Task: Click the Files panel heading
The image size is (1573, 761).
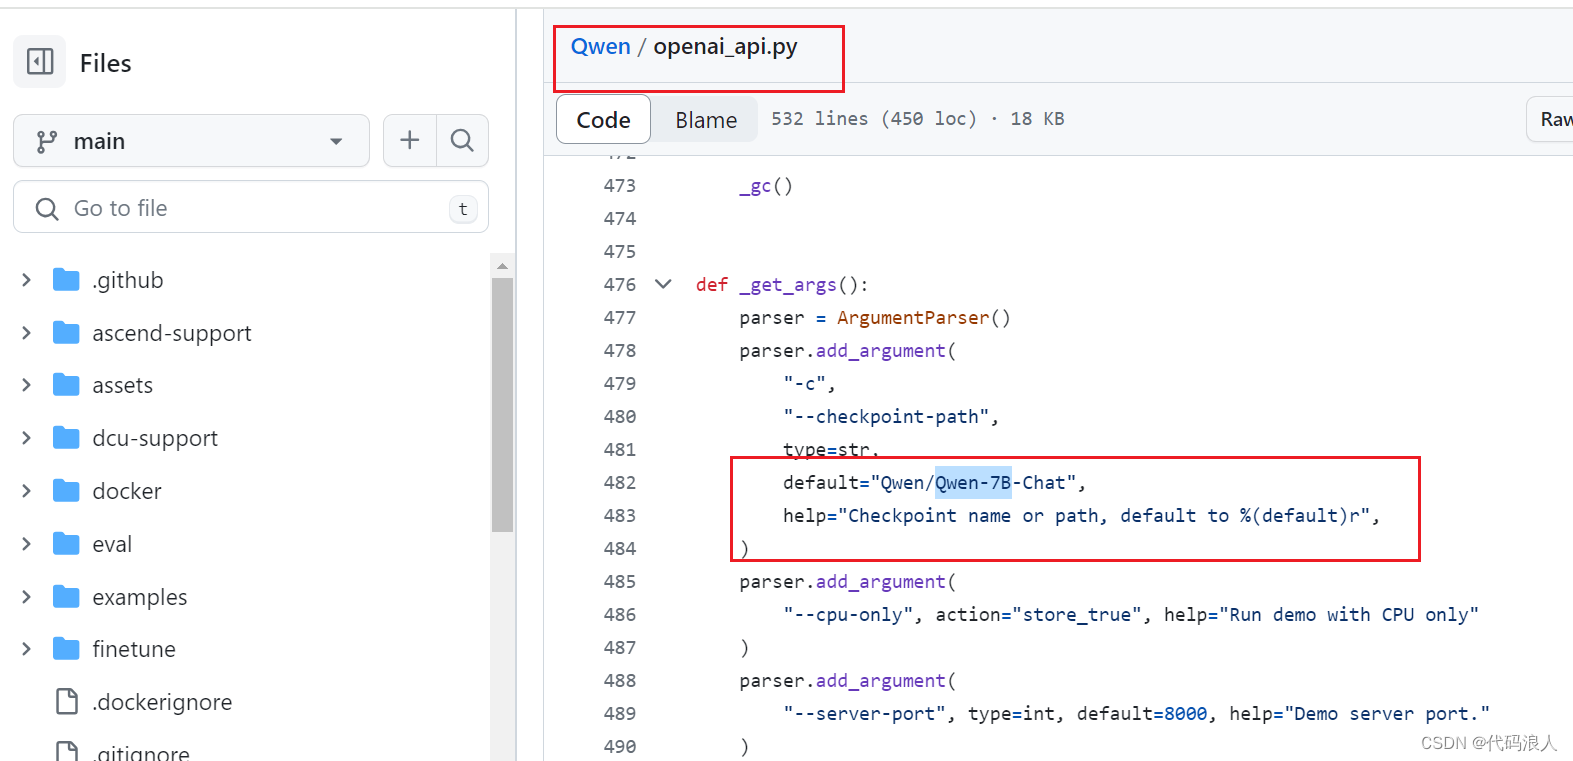Action: (x=105, y=63)
